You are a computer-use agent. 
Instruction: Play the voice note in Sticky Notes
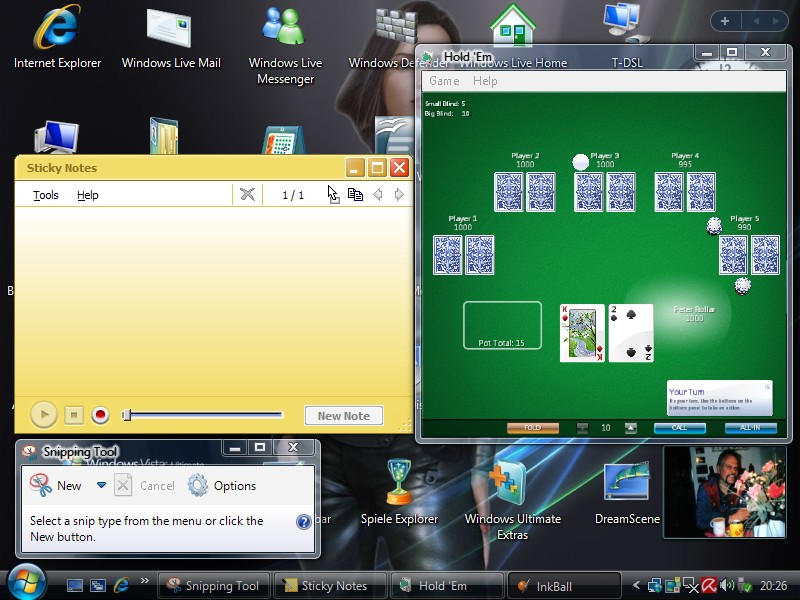tap(44, 414)
